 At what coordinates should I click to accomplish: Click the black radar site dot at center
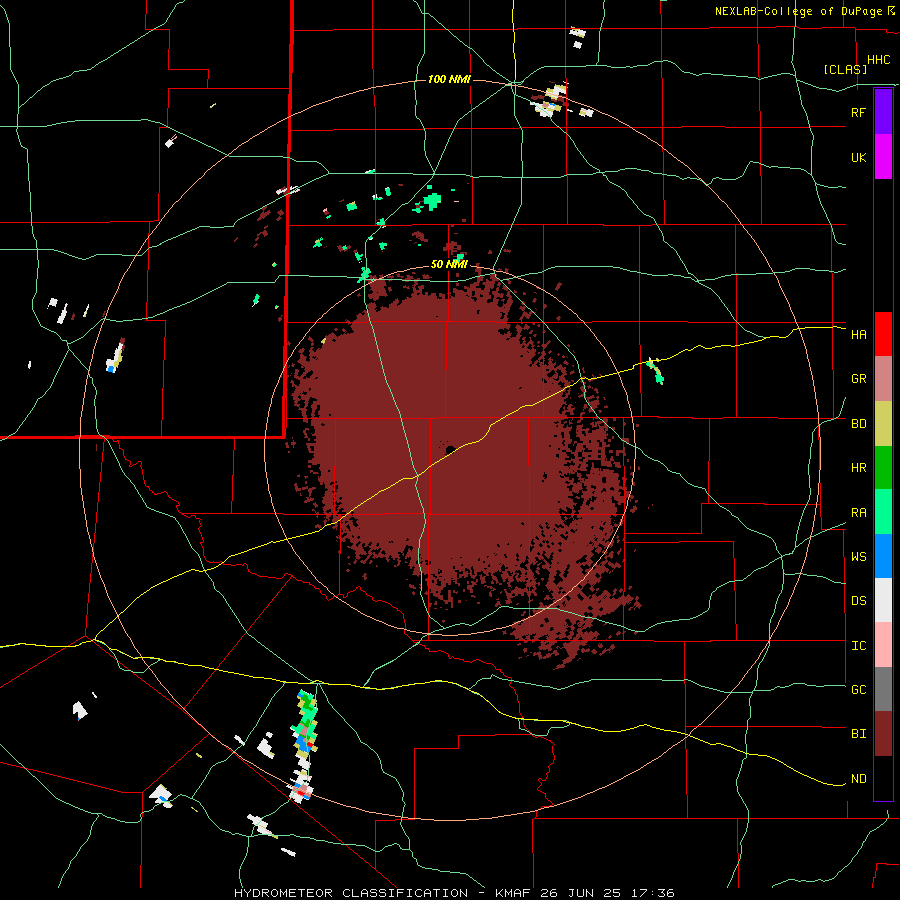click(451, 449)
